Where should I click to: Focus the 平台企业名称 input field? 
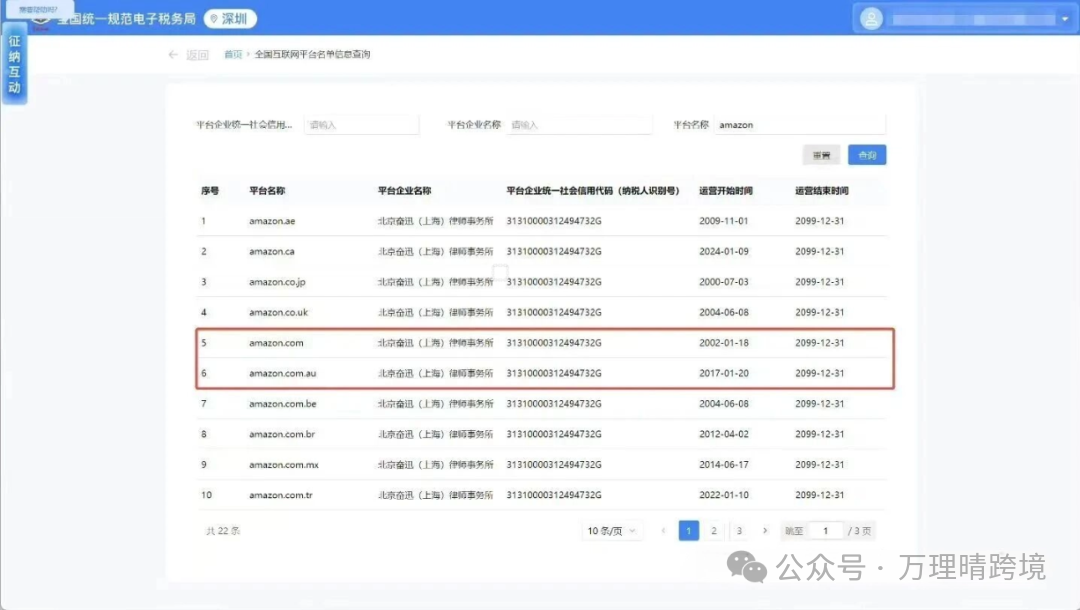point(579,125)
